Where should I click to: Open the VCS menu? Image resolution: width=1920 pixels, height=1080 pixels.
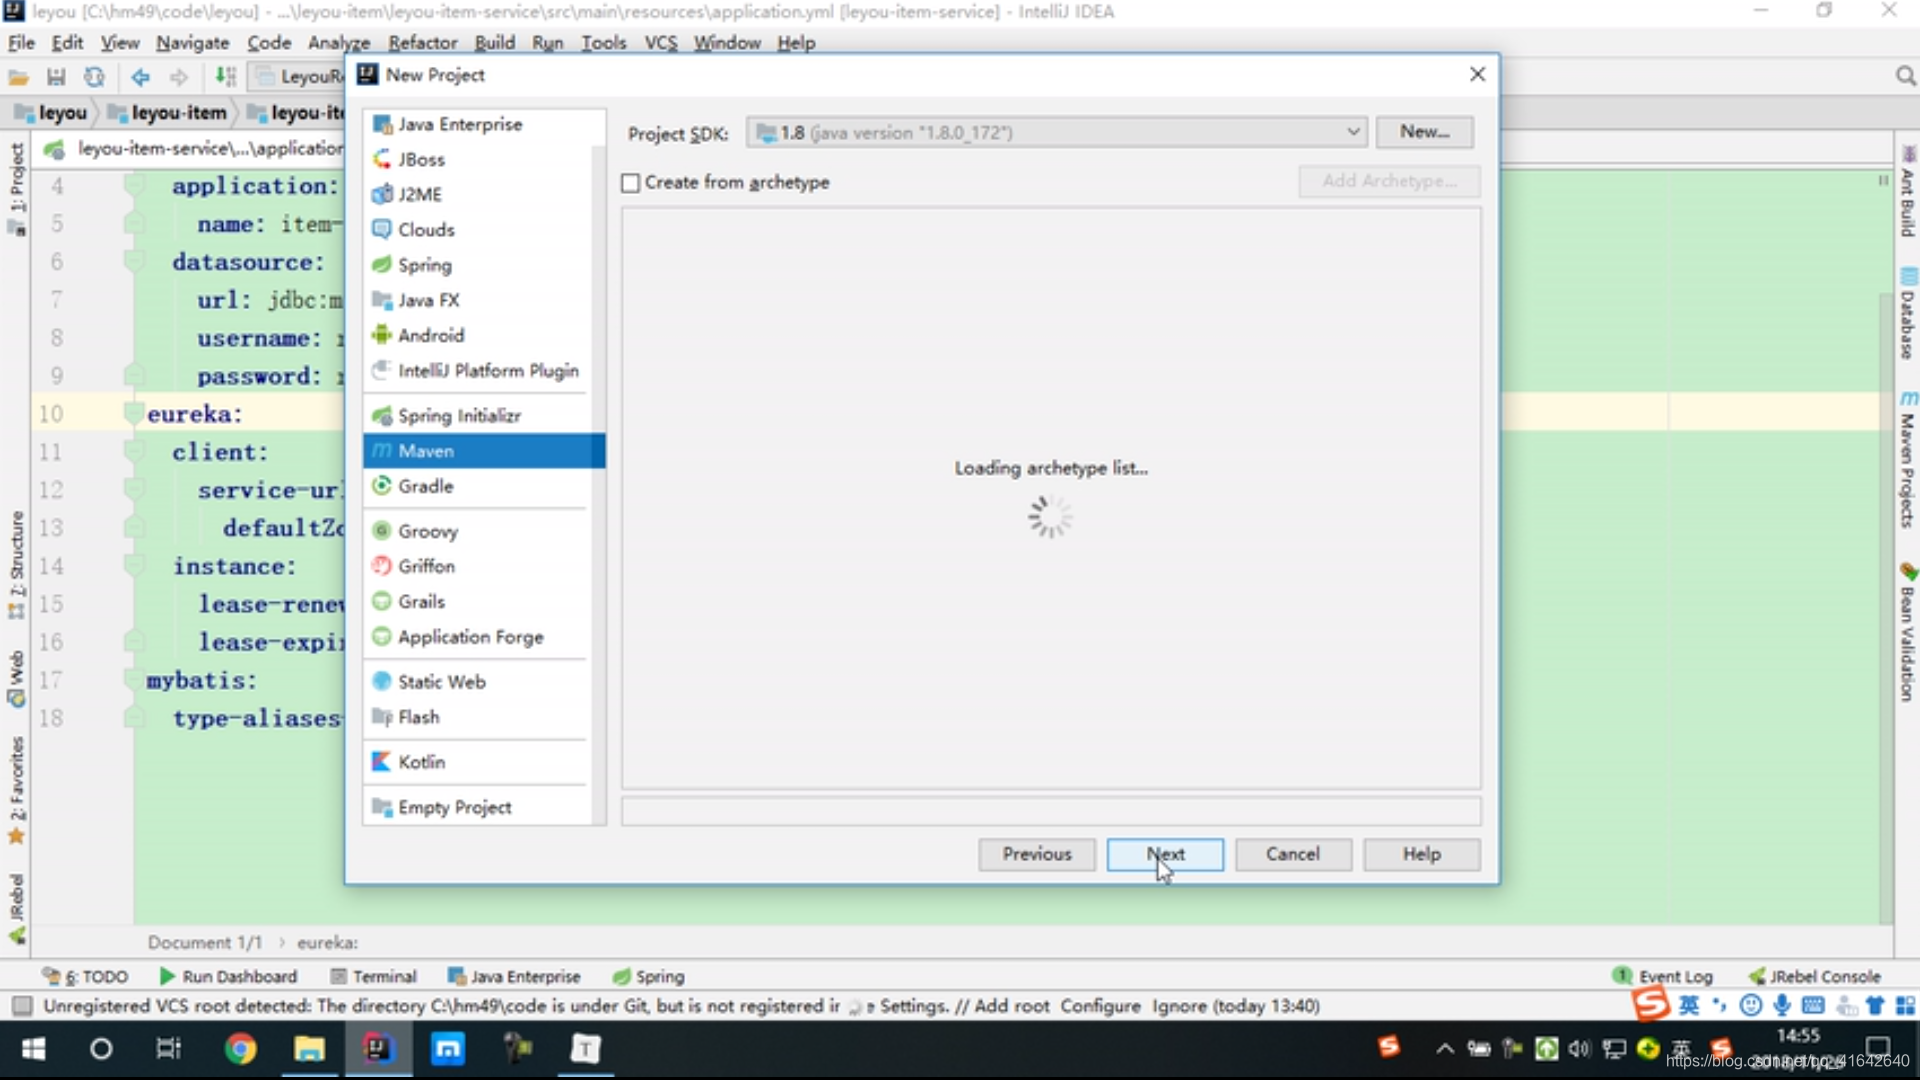(661, 43)
